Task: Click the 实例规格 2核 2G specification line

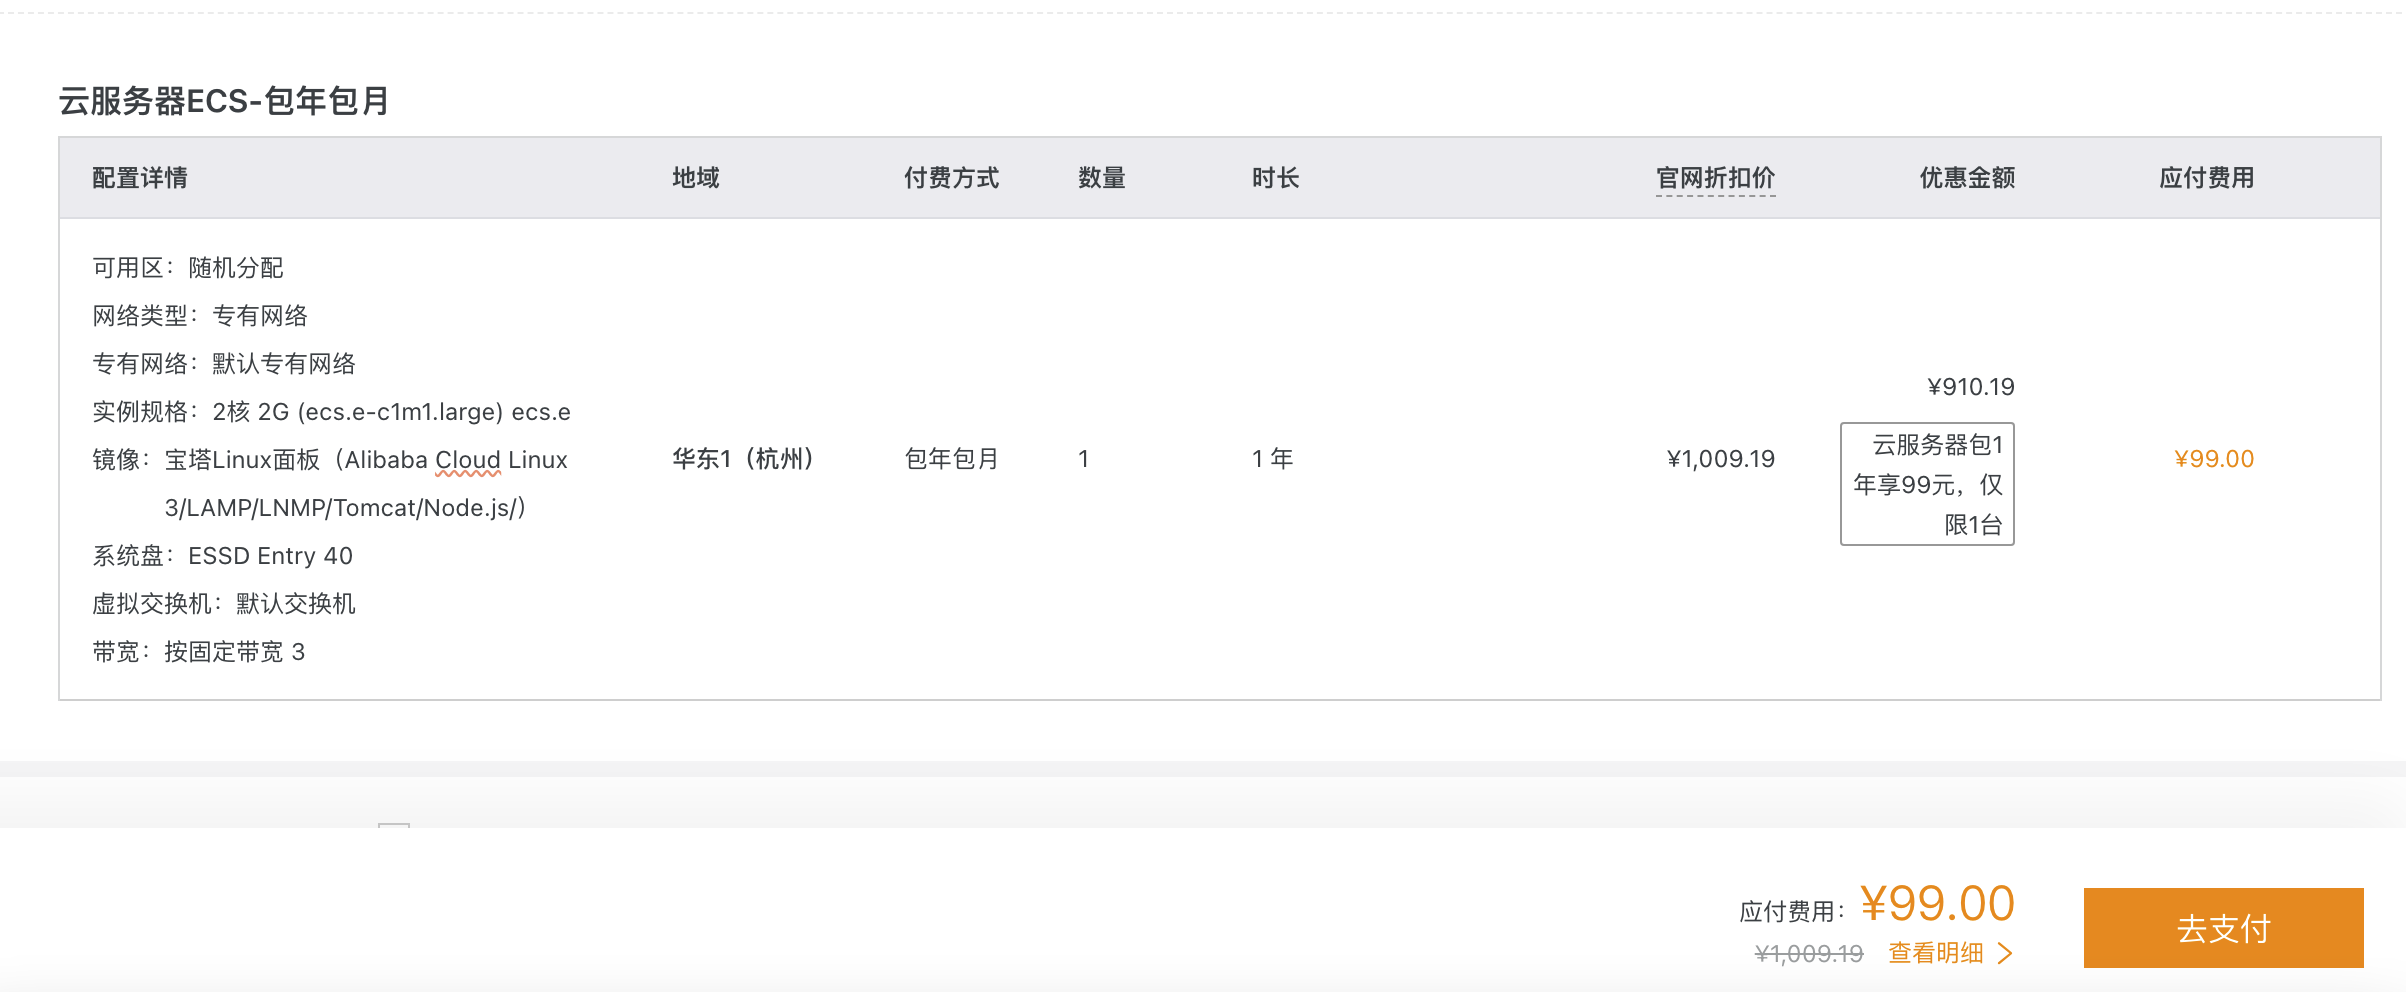Action: (x=331, y=412)
